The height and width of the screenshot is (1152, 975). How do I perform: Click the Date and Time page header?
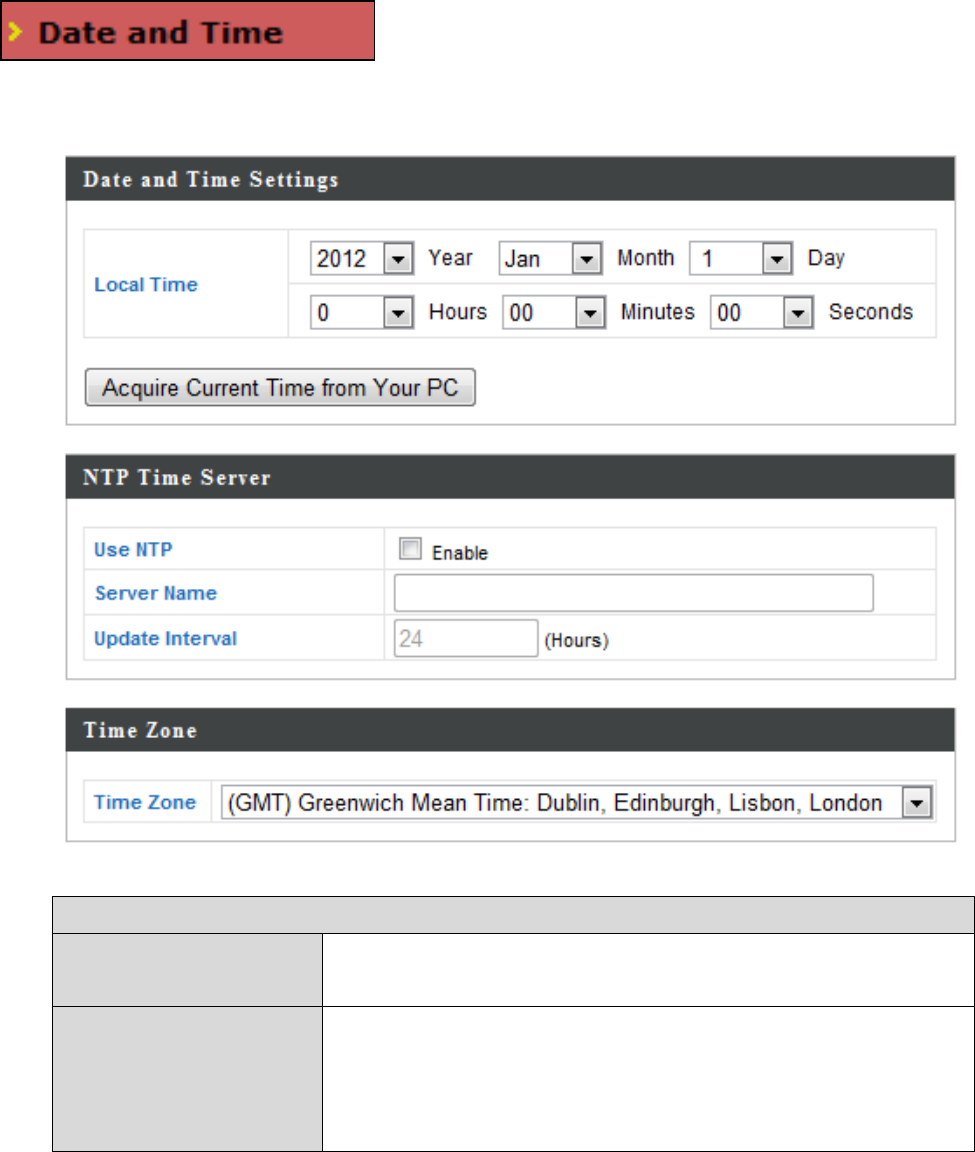point(187,31)
